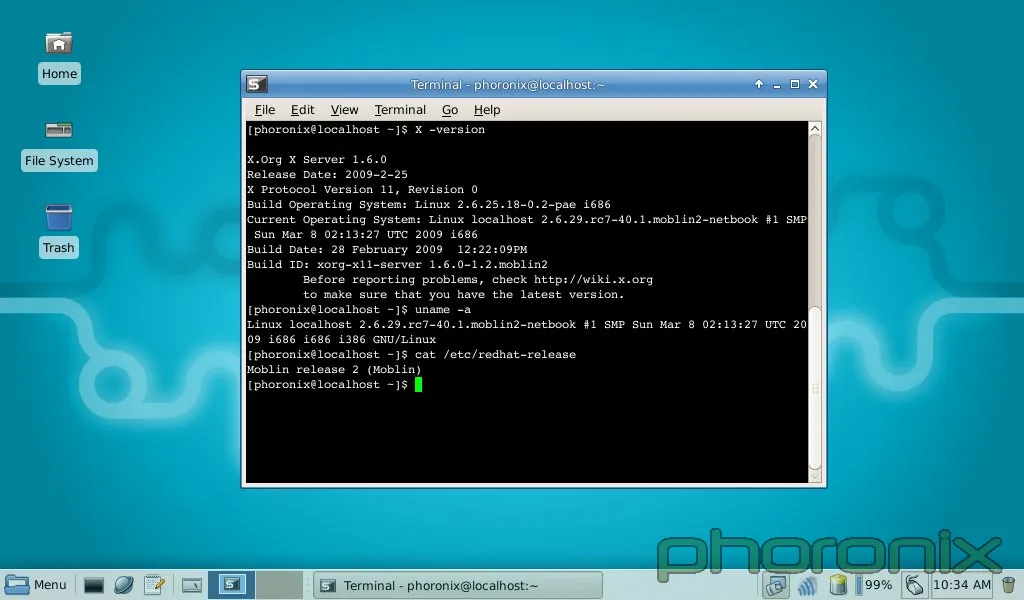Launch text editor notepad panel icon
Viewport: 1024px width, 600px height.
tap(154, 585)
